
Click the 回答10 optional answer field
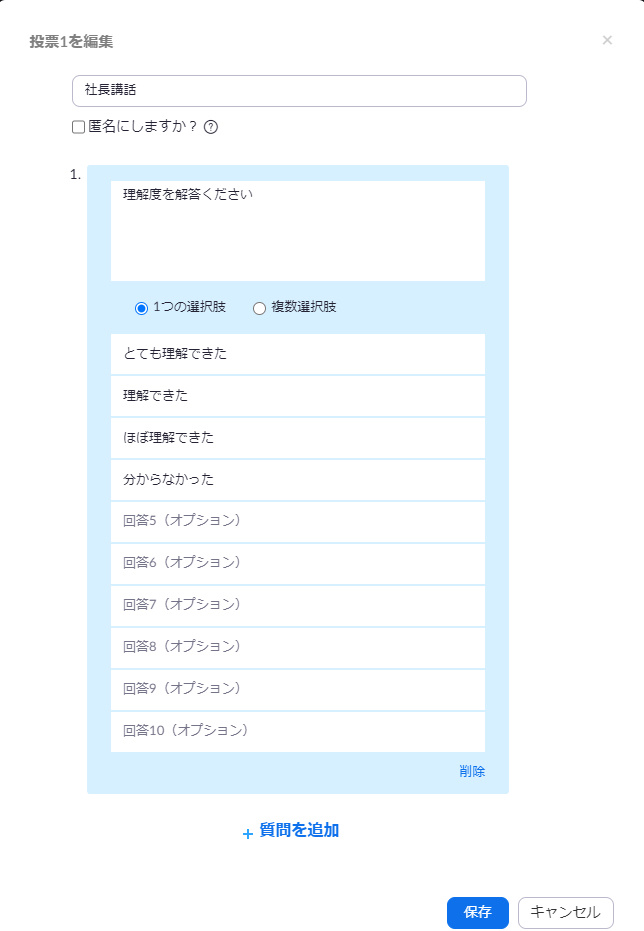[x=297, y=731]
